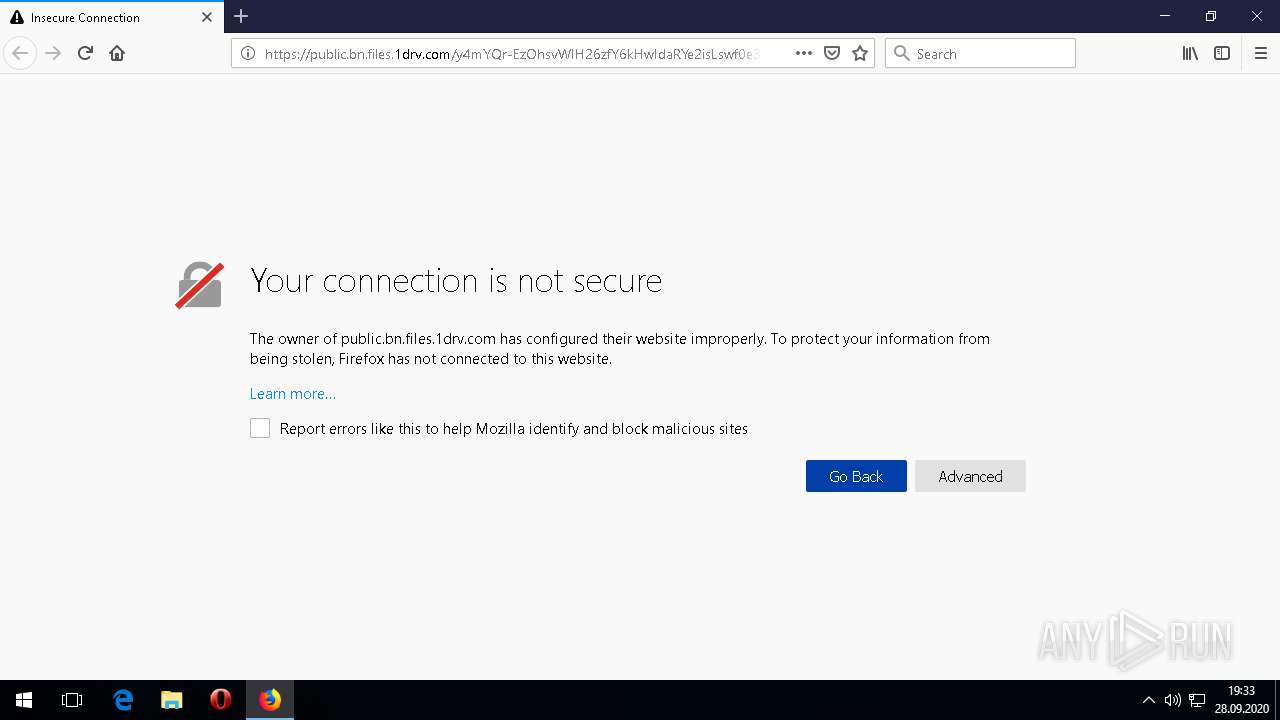
Task: Restore down the Firefox window
Action: (x=1211, y=16)
